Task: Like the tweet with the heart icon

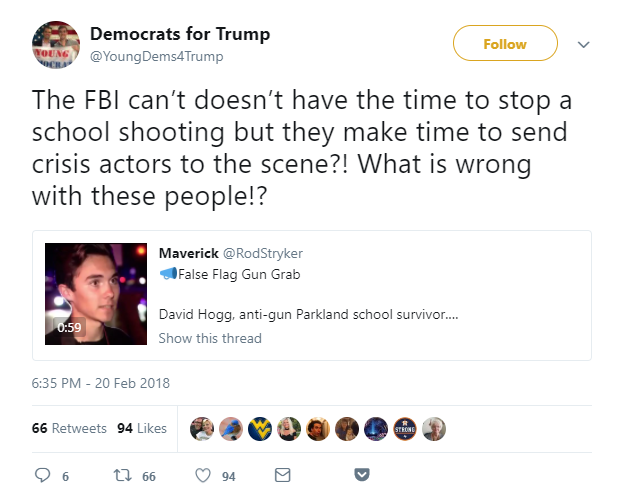Action: point(203,475)
